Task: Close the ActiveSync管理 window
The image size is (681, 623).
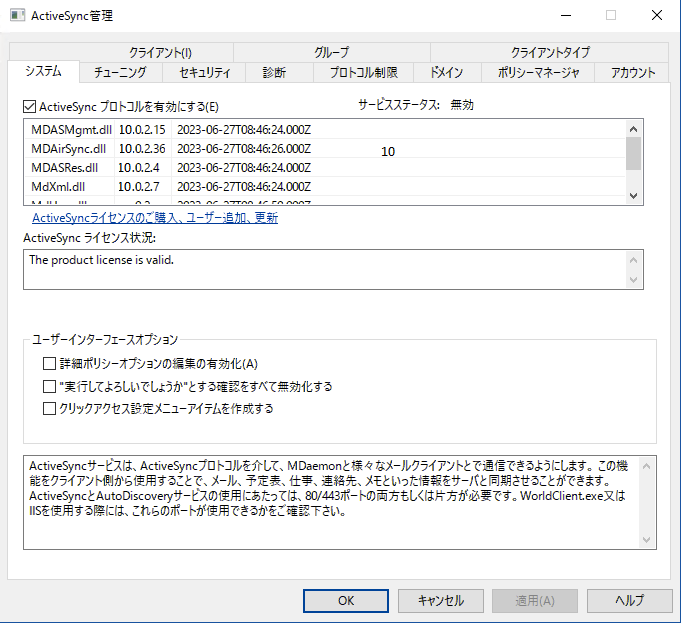Action: click(657, 15)
